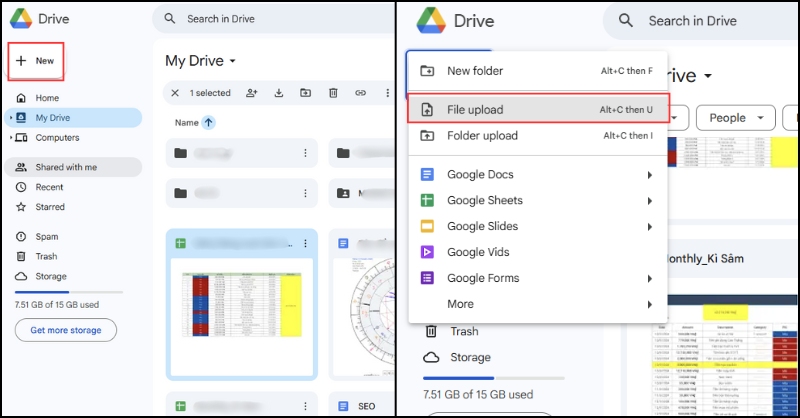Click the Copy link toolbar icon
Viewport: 800px width, 418px height.
[361, 93]
